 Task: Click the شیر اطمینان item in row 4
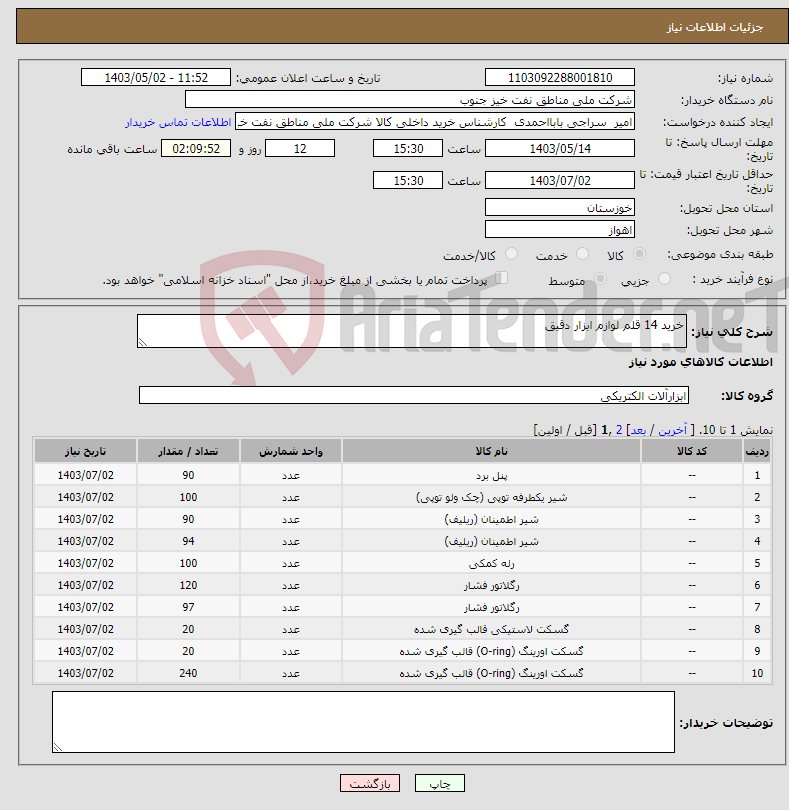click(491, 541)
